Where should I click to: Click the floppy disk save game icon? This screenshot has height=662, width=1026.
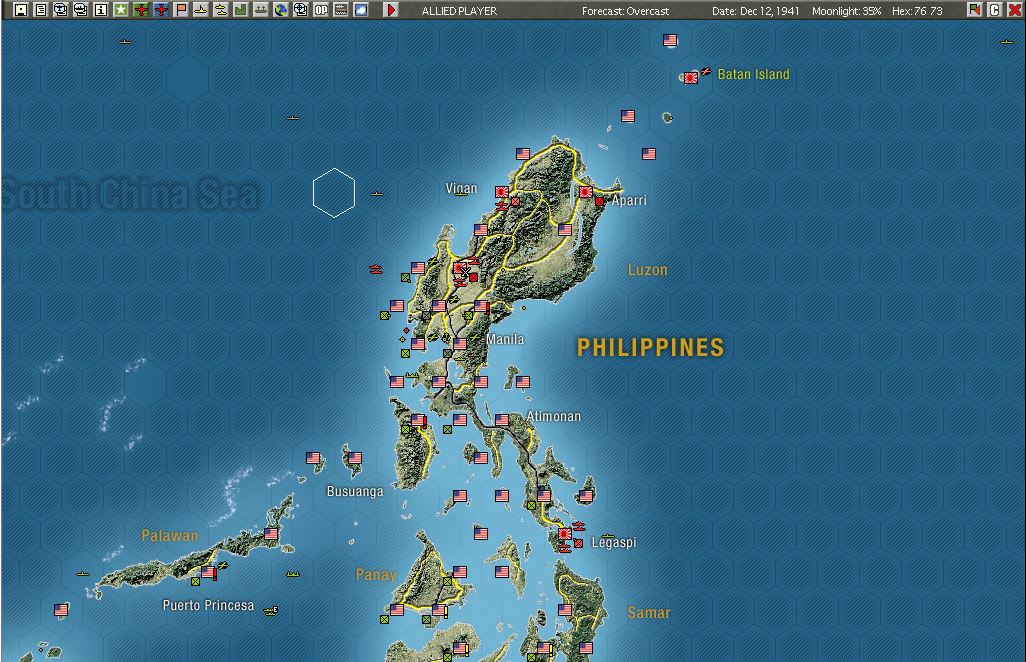coord(21,10)
